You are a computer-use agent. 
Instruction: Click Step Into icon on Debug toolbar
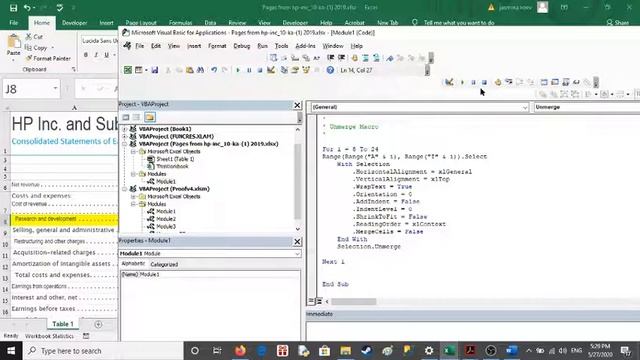point(509,82)
